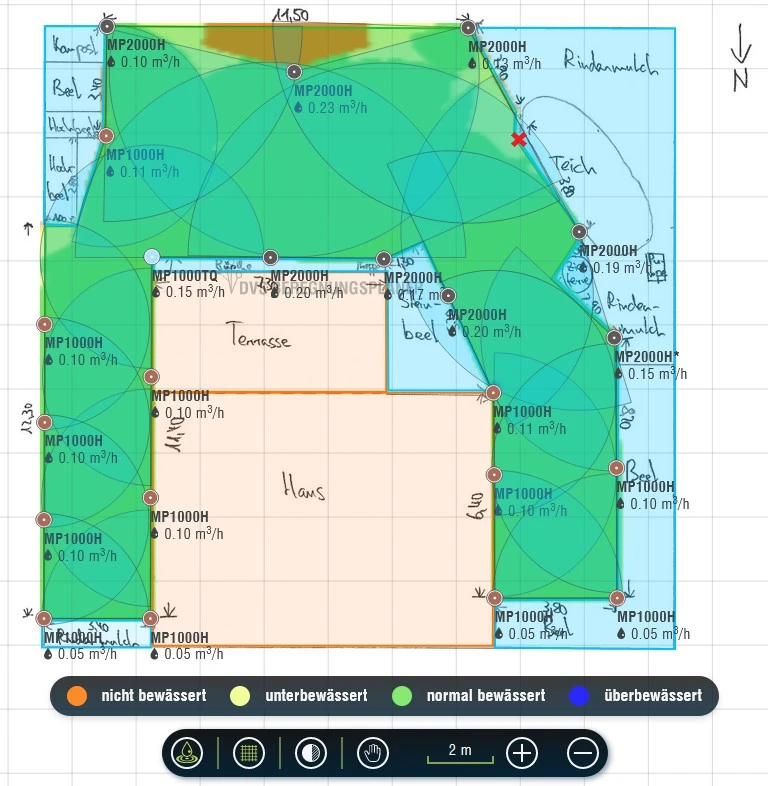Click the 'unterbewässert' legend label
The height and width of the screenshot is (786, 768).
(x=316, y=695)
